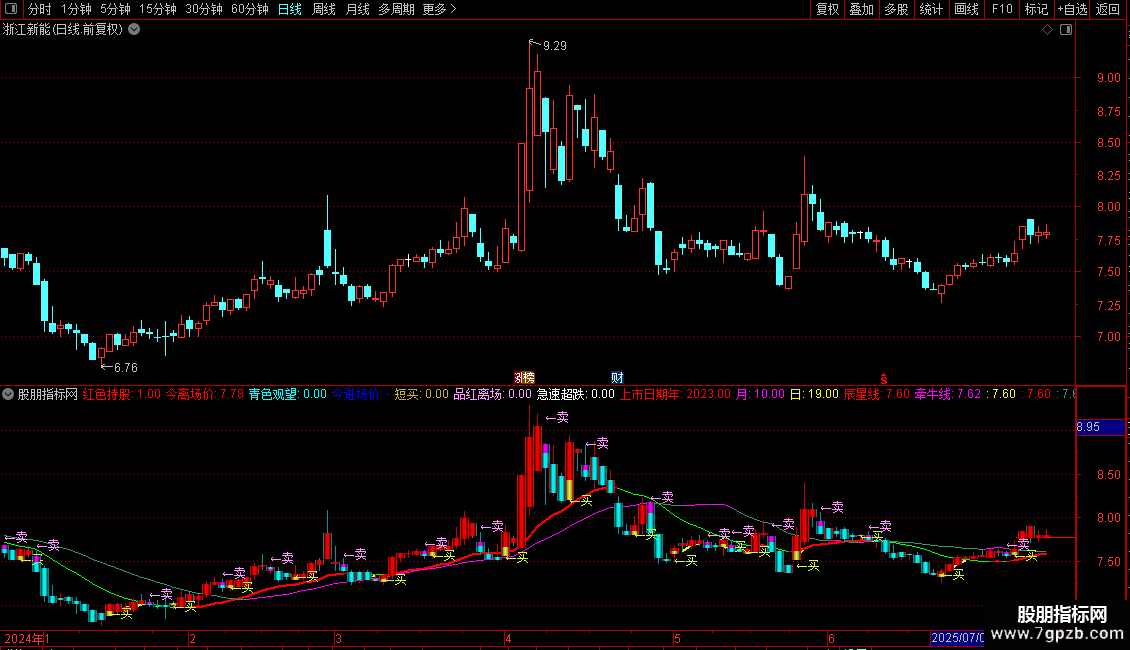
Task: Click the 浙江新能(日线.前复权) chart title
Action: coord(63,30)
